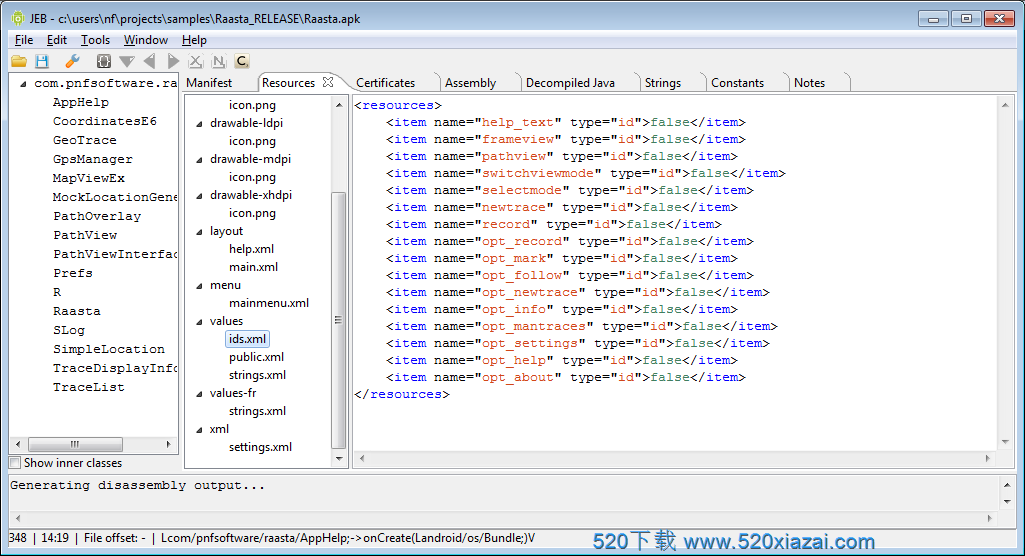Collapse the layout folder
This screenshot has width=1025, height=556.
click(x=199, y=231)
